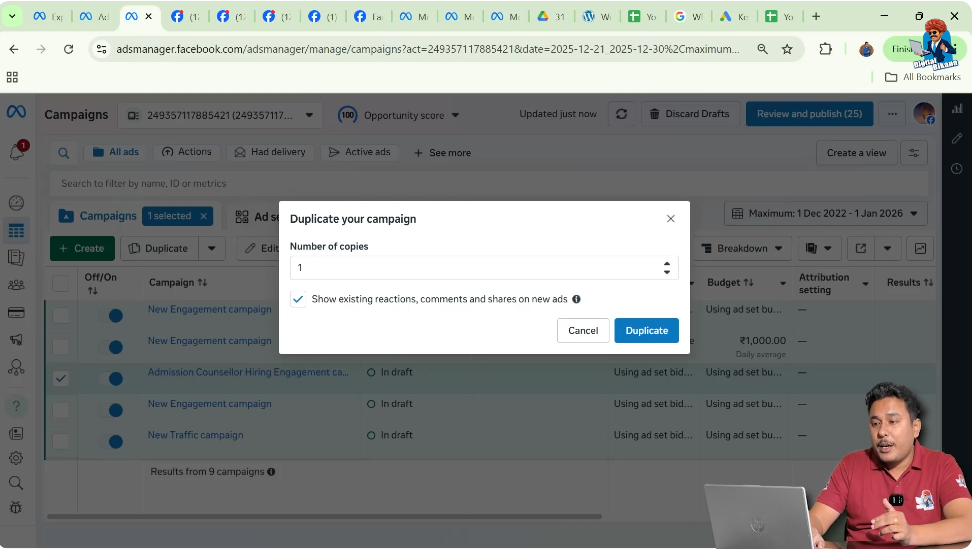Select Campaigns table icon in left sidebar
Image resolution: width=974 pixels, height=550 pixels.
[x=16, y=231]
